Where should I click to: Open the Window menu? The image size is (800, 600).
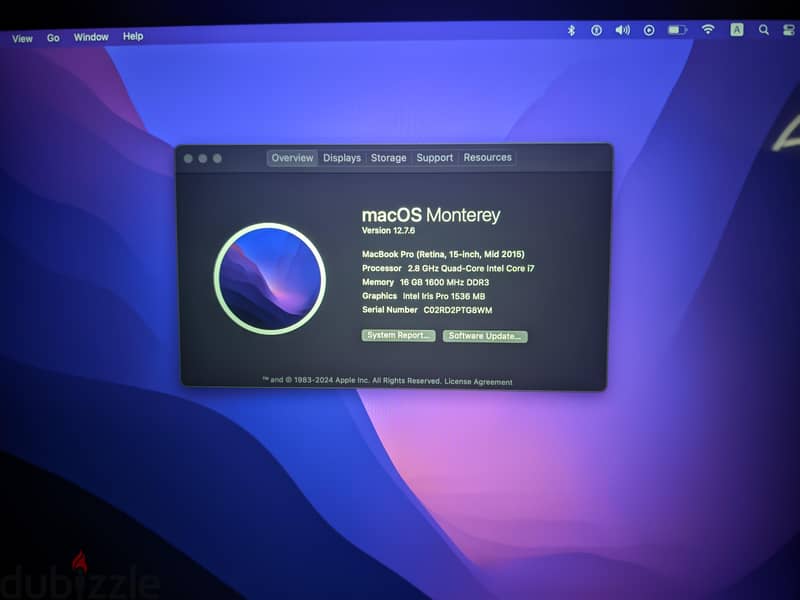pyautogui.click(x=91, y=37)
